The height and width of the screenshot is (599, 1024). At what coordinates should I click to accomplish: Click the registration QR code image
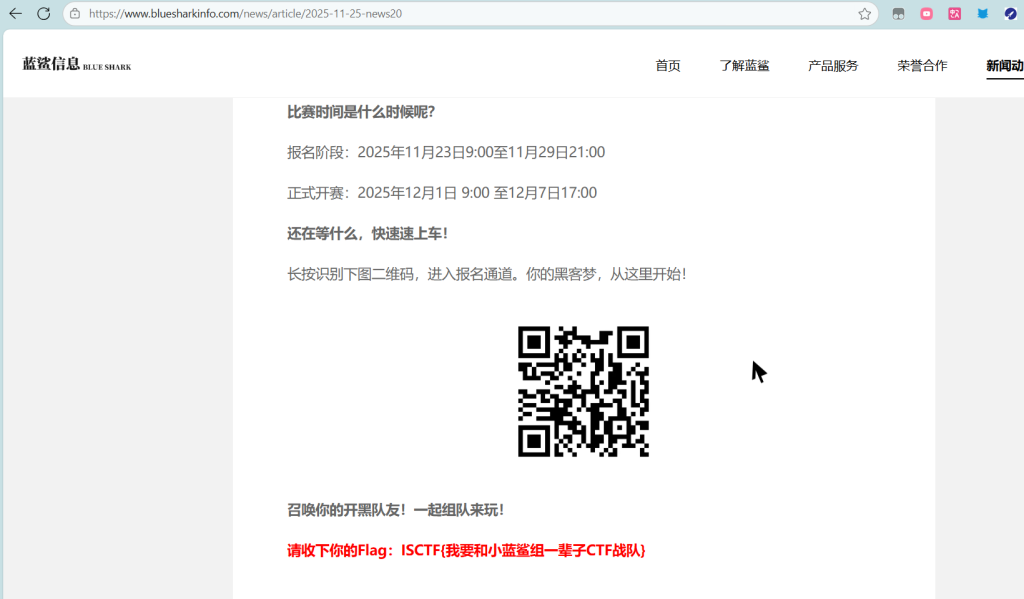point(583,391)
